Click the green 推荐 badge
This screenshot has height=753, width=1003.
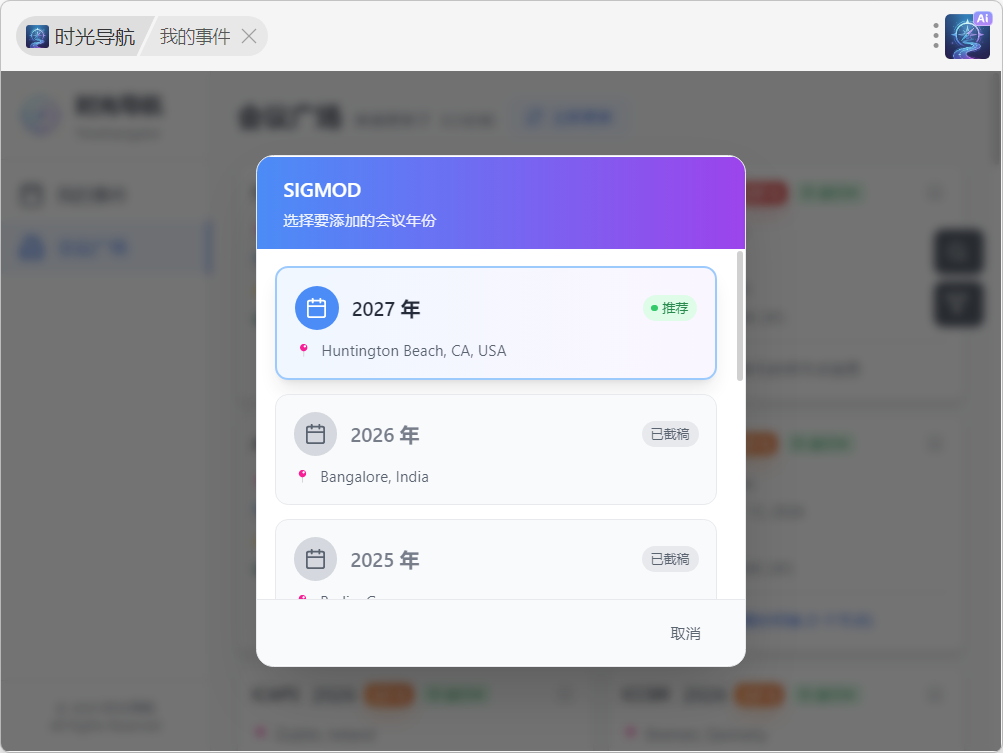pos(669,308)
